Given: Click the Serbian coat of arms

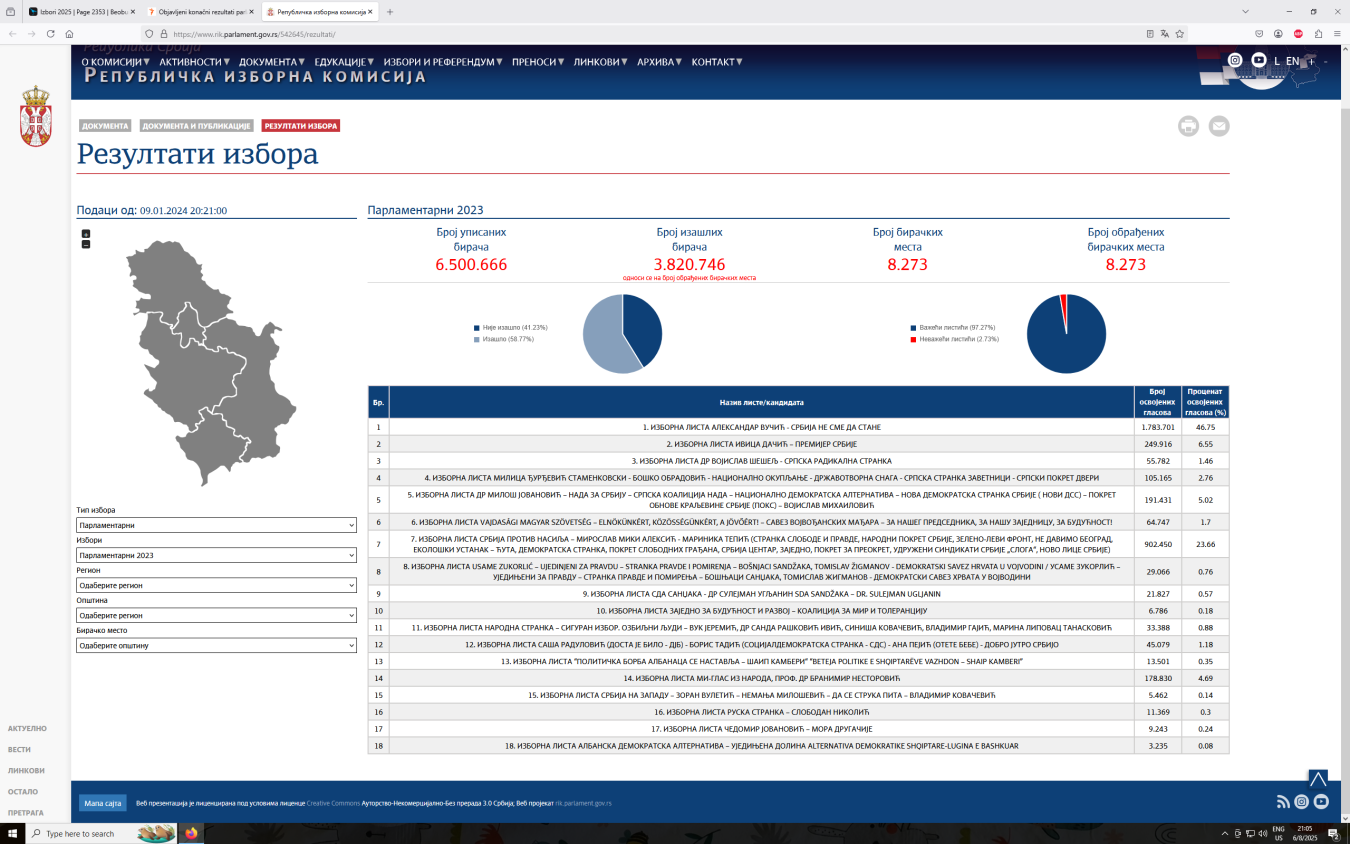Looking at the screenshot, I should coord(35,116).
